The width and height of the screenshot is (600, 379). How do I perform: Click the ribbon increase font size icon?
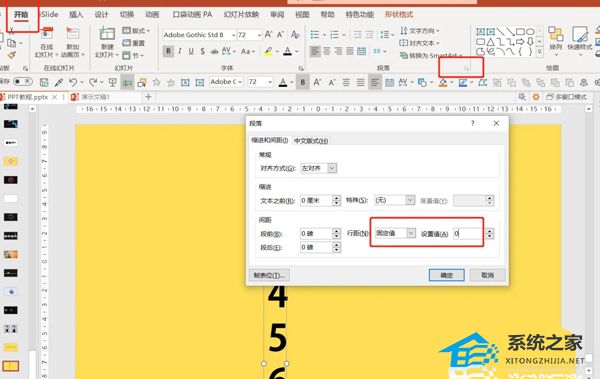coord(268,34)
